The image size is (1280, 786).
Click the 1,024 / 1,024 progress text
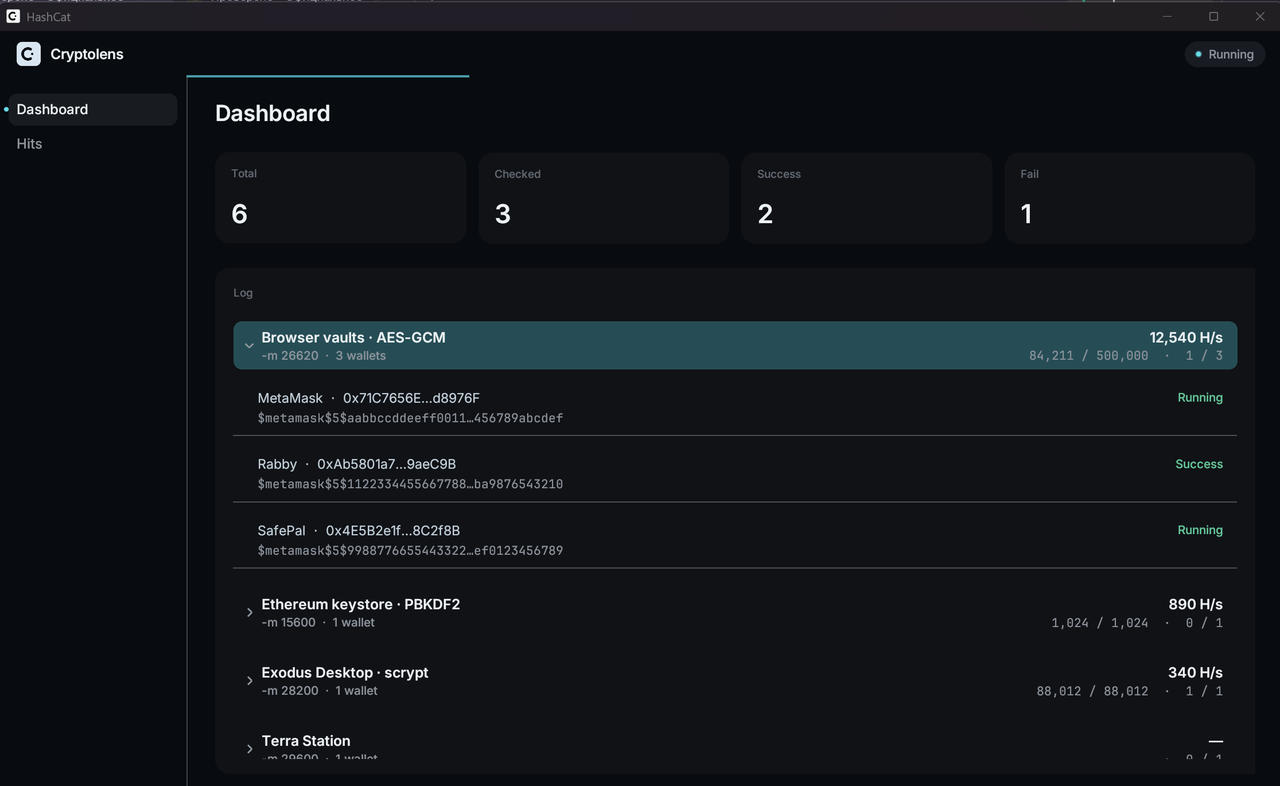[x=1100, y=623]
